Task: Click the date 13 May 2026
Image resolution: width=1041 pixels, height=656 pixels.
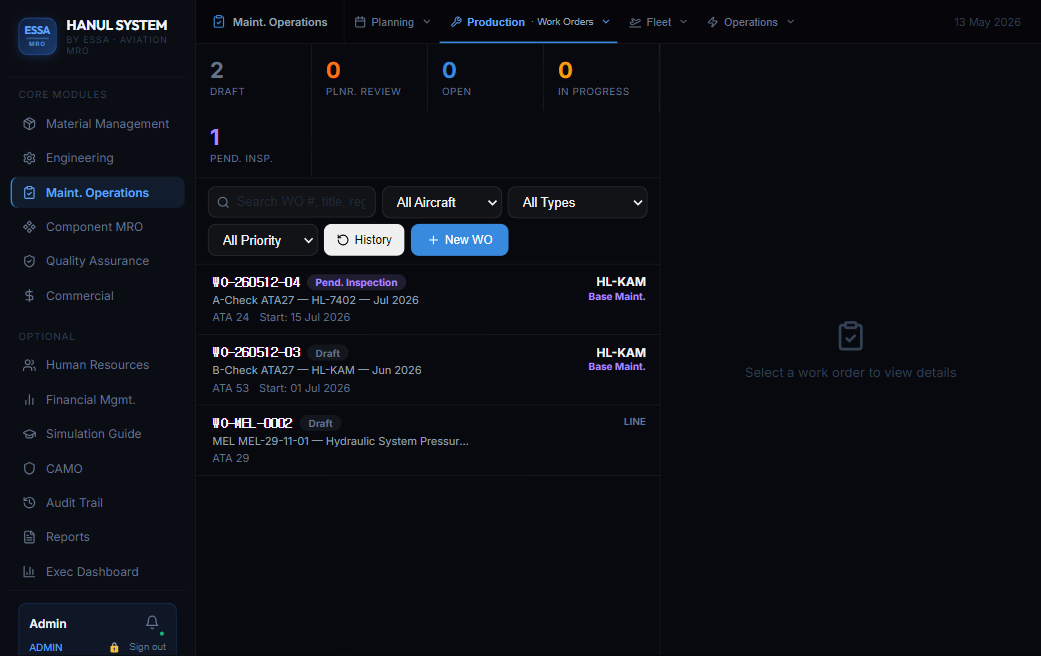Action: [987, 22]
